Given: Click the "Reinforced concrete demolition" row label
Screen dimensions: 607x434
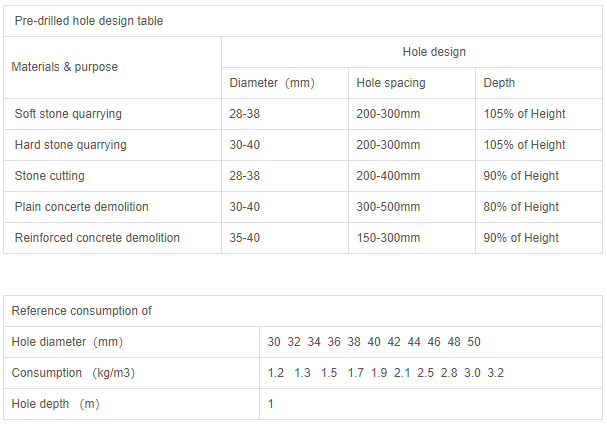Looking at the screenshot, I should pyautogui.click(x=97, y=238).
